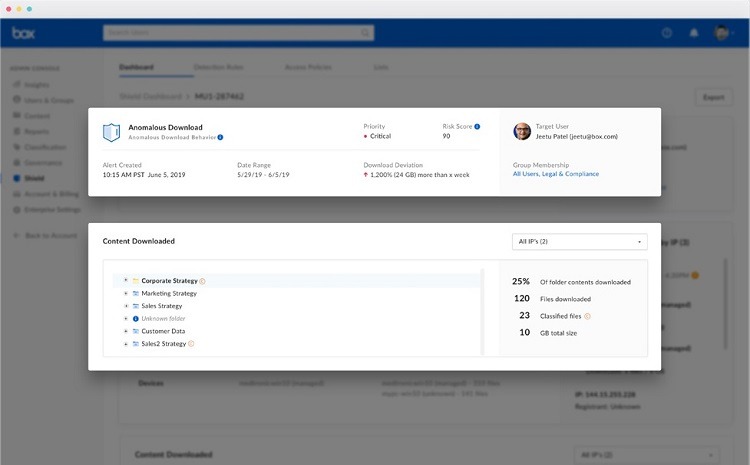750x465 pixels.
Task: Open Enterprise Settings in sidebar
Action: coord(53,210)
